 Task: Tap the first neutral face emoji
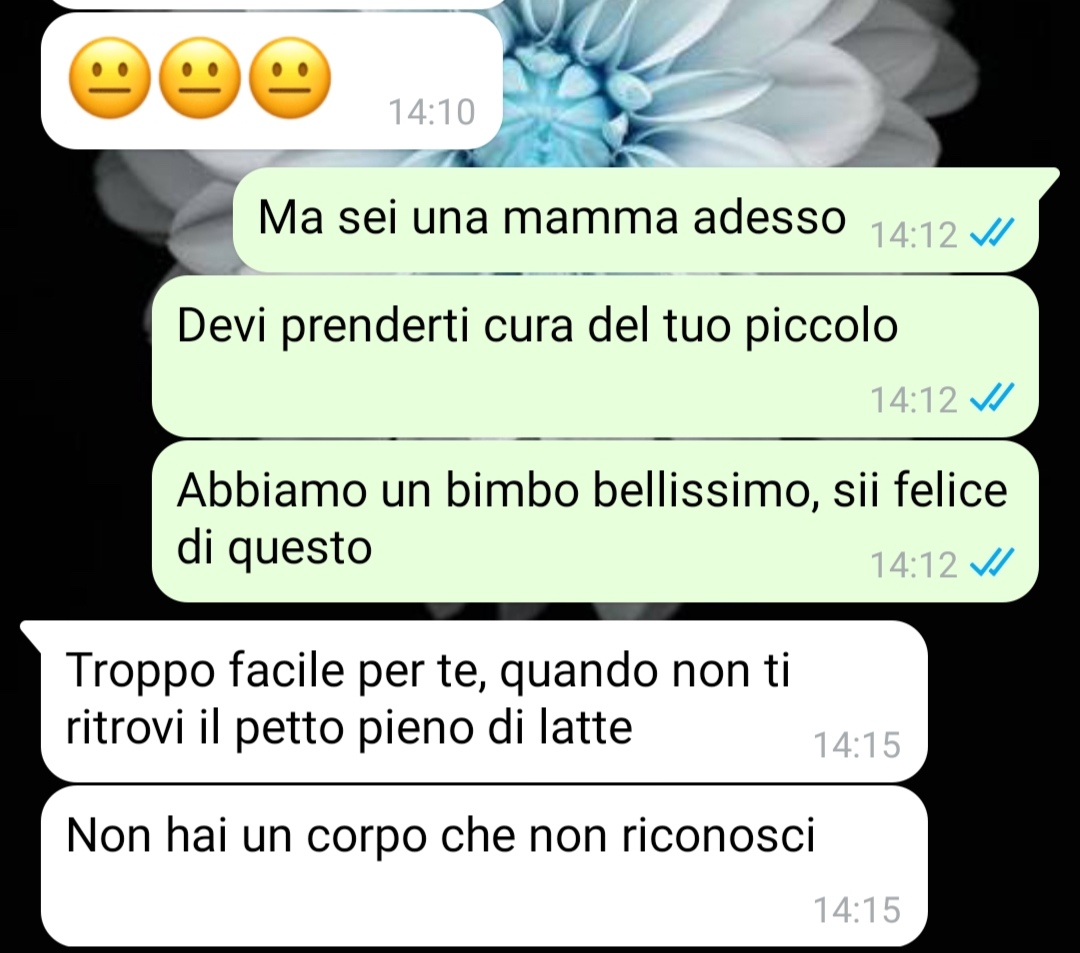(110, 78)
